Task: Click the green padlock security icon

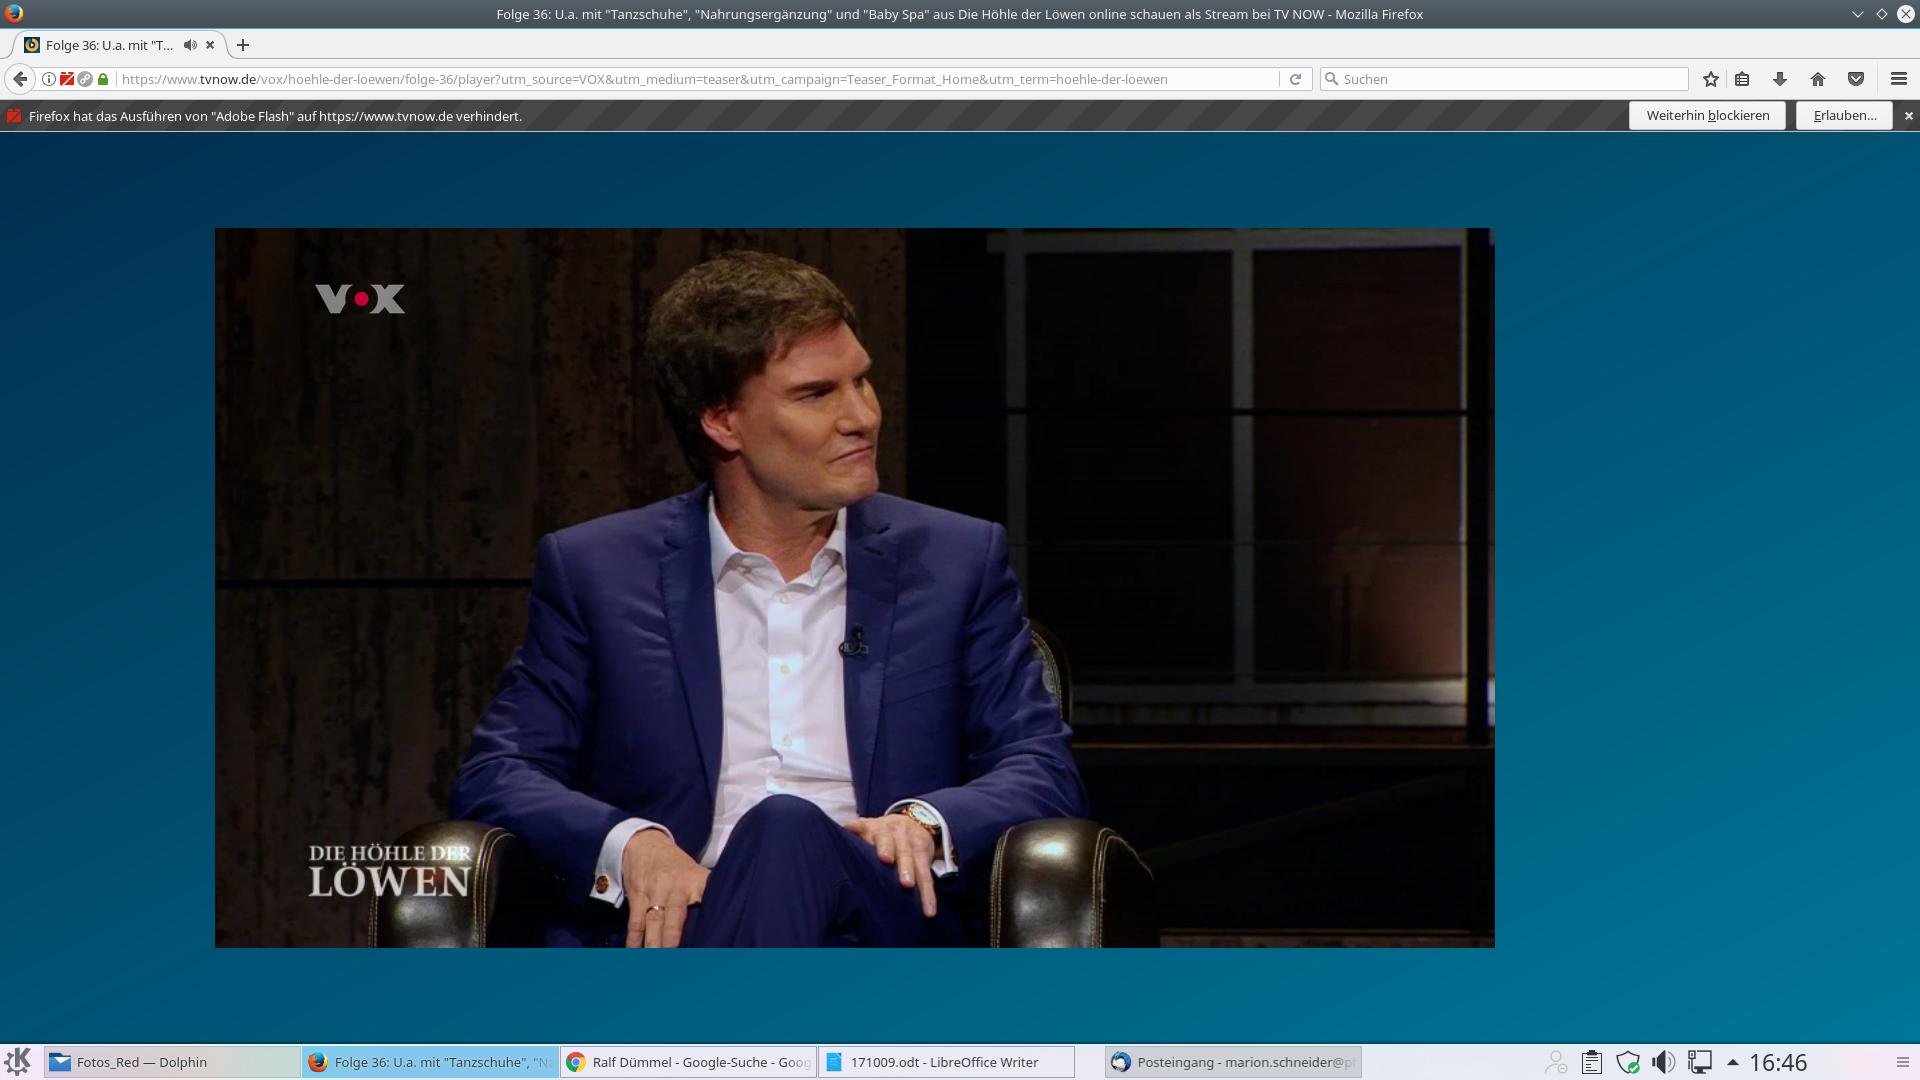Action: (x=103, y=79)
